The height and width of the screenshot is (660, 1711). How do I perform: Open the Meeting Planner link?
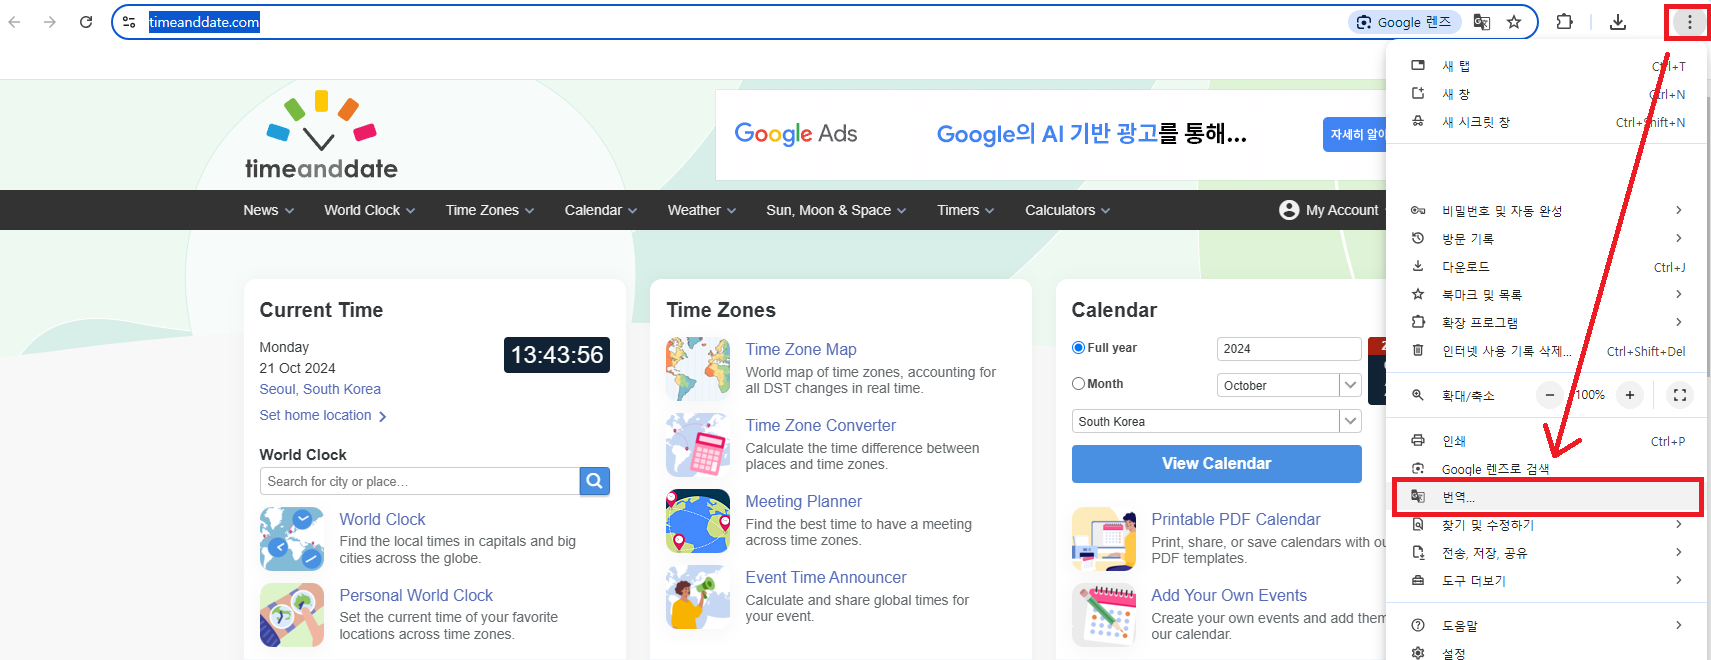[804, 501]
